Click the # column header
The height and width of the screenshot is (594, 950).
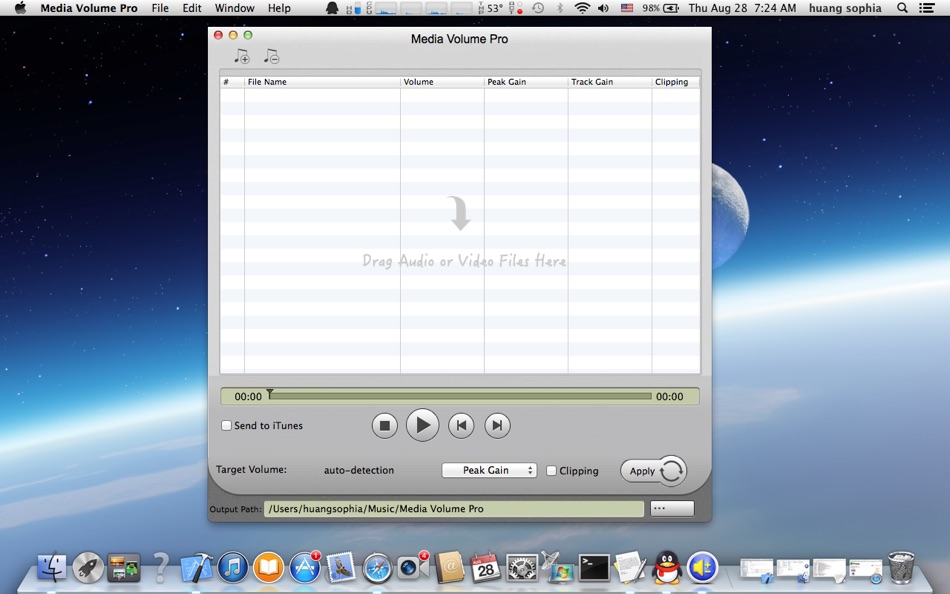[232, 82]
